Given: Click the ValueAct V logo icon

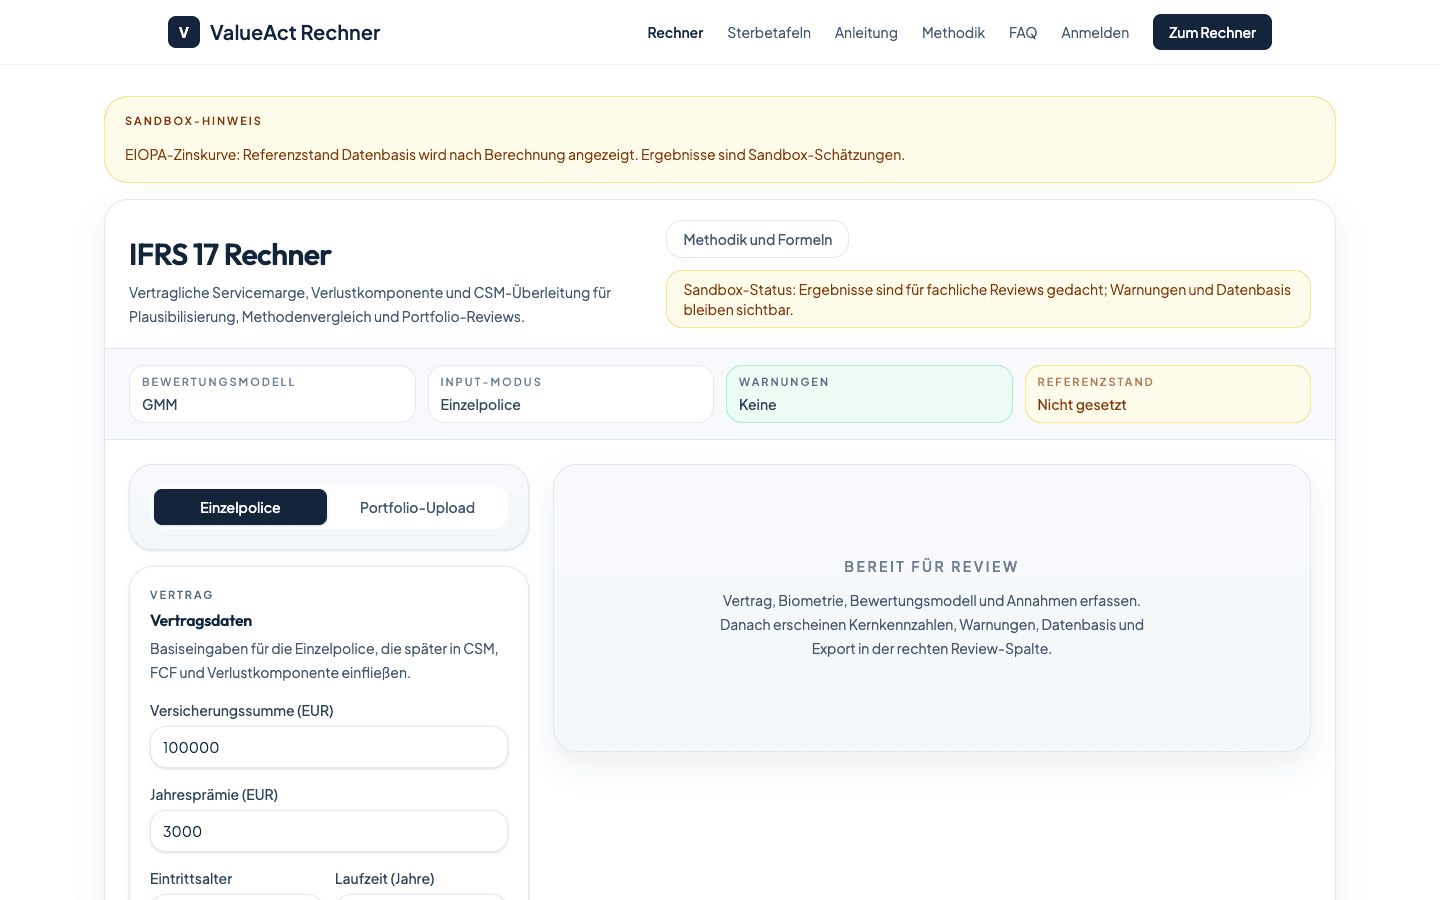Looking at the screenshot, I should [184, 32].
